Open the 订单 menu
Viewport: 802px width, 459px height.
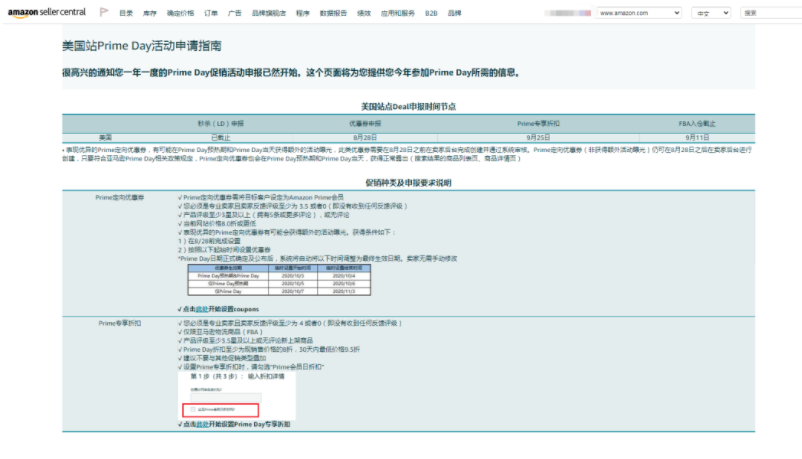(211, 13)
